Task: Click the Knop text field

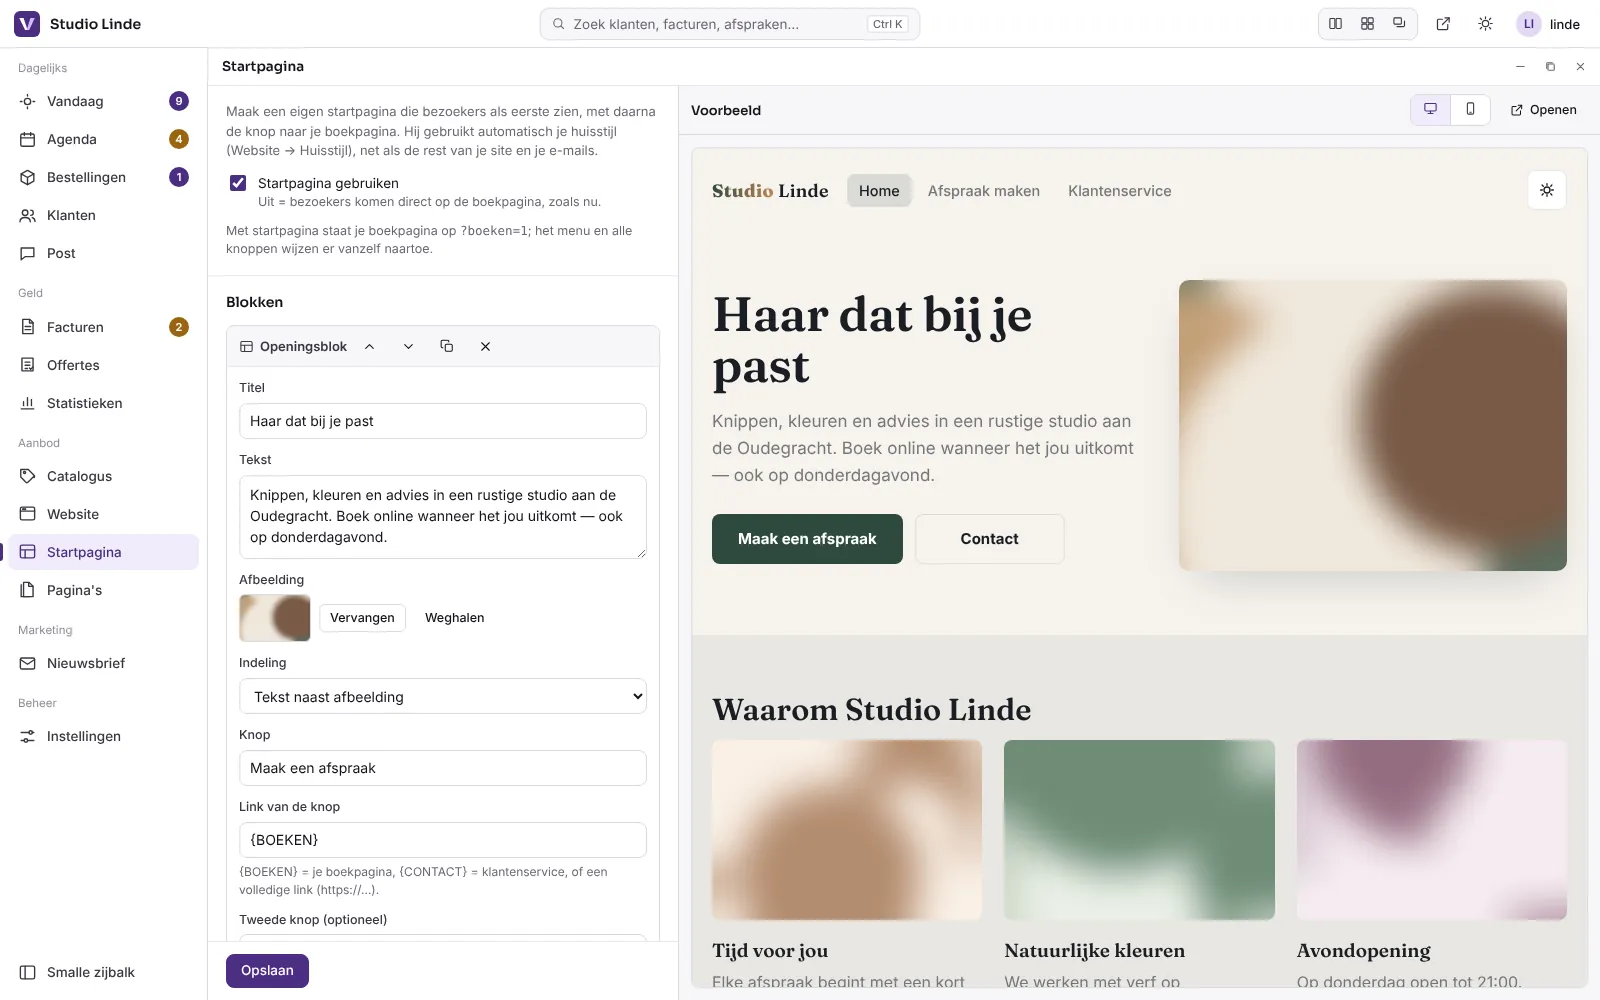Action: point(443,768)
